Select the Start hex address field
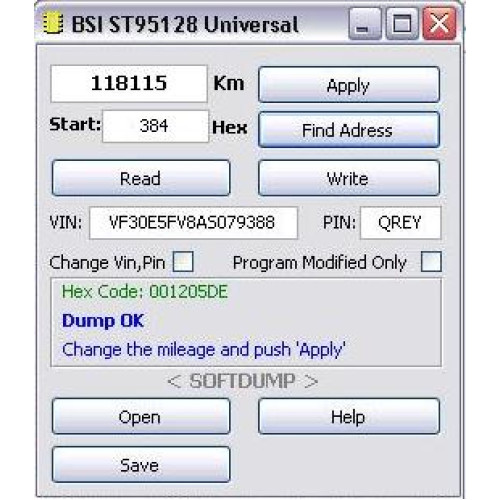Screen dimensions: 500x500 [x=155, y=126]
